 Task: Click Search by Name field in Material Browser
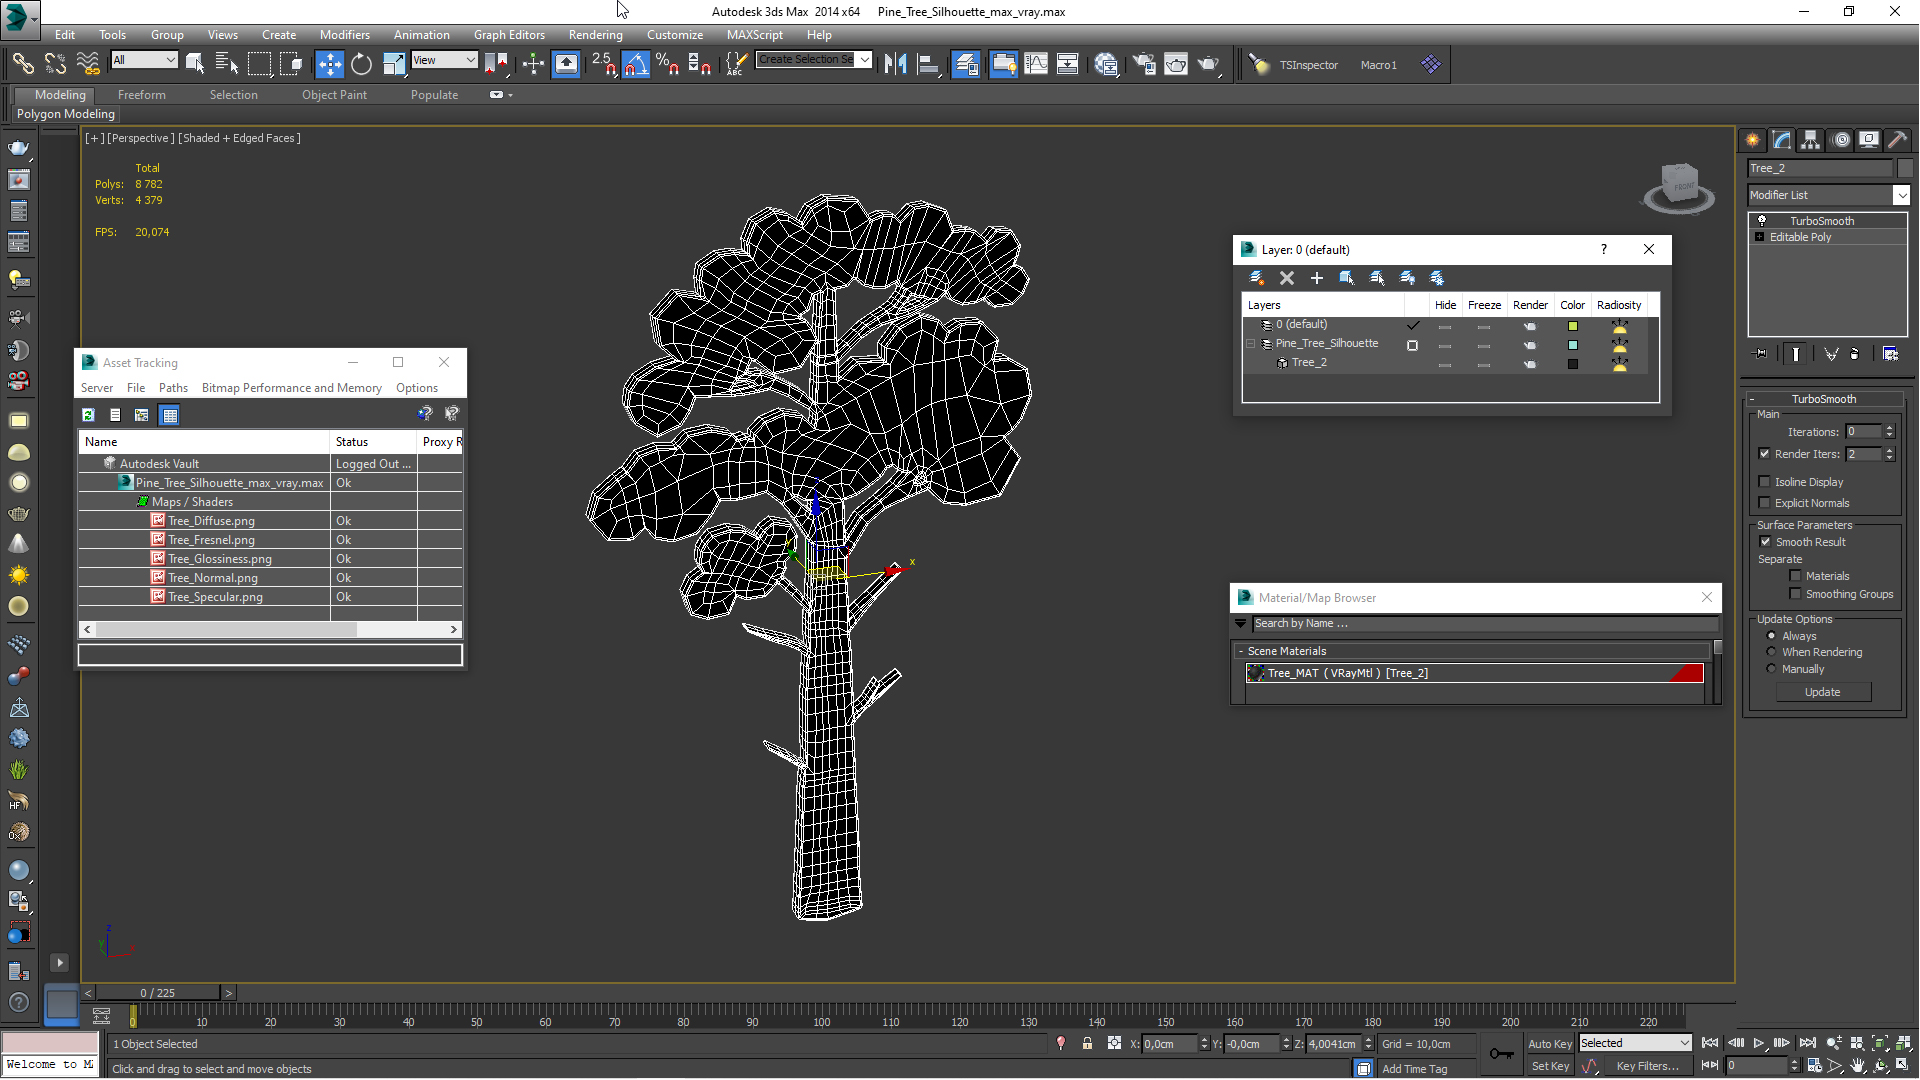tap(1484, 623)
